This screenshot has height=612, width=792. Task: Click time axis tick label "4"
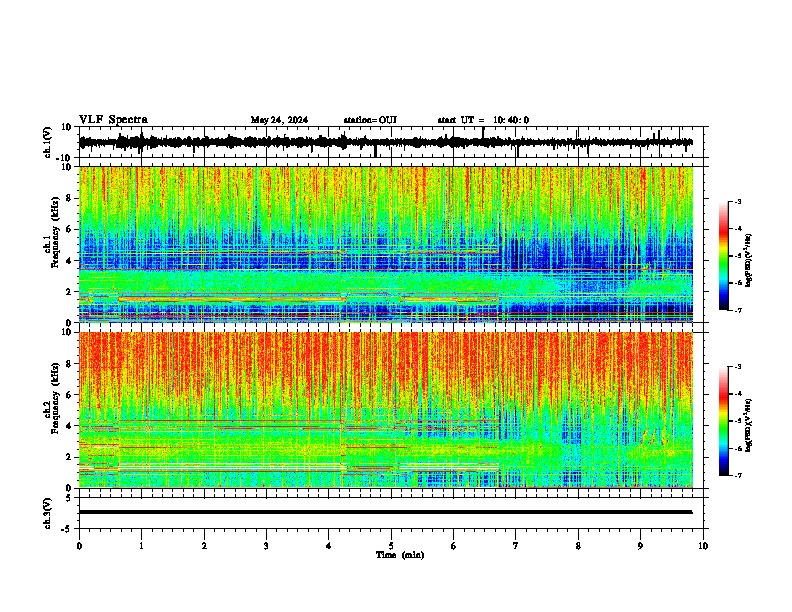coord(329,546)
